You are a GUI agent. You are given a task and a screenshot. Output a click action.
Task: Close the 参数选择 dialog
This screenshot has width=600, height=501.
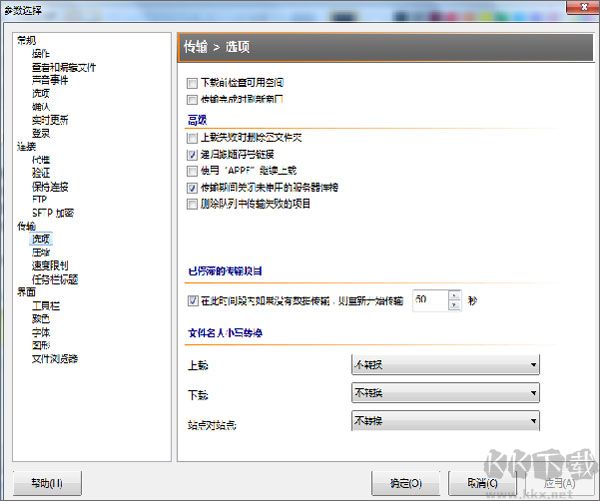pos(584,7)
